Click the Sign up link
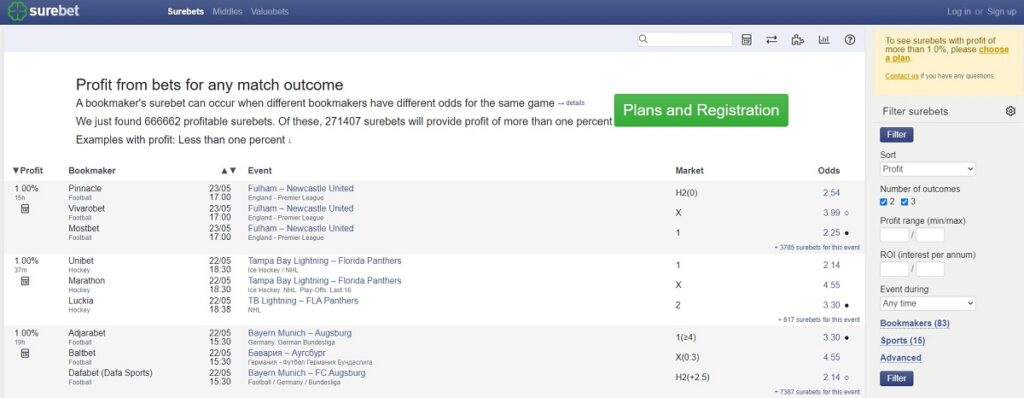This screenshot has width=1024, height=398. (x=1001, y=12)
